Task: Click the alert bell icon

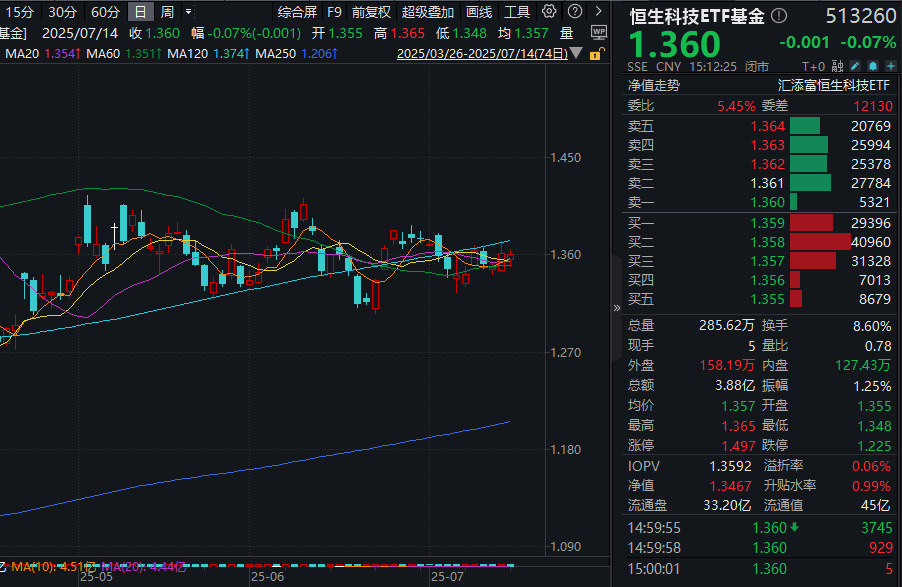Action: [x=872, y=66]
